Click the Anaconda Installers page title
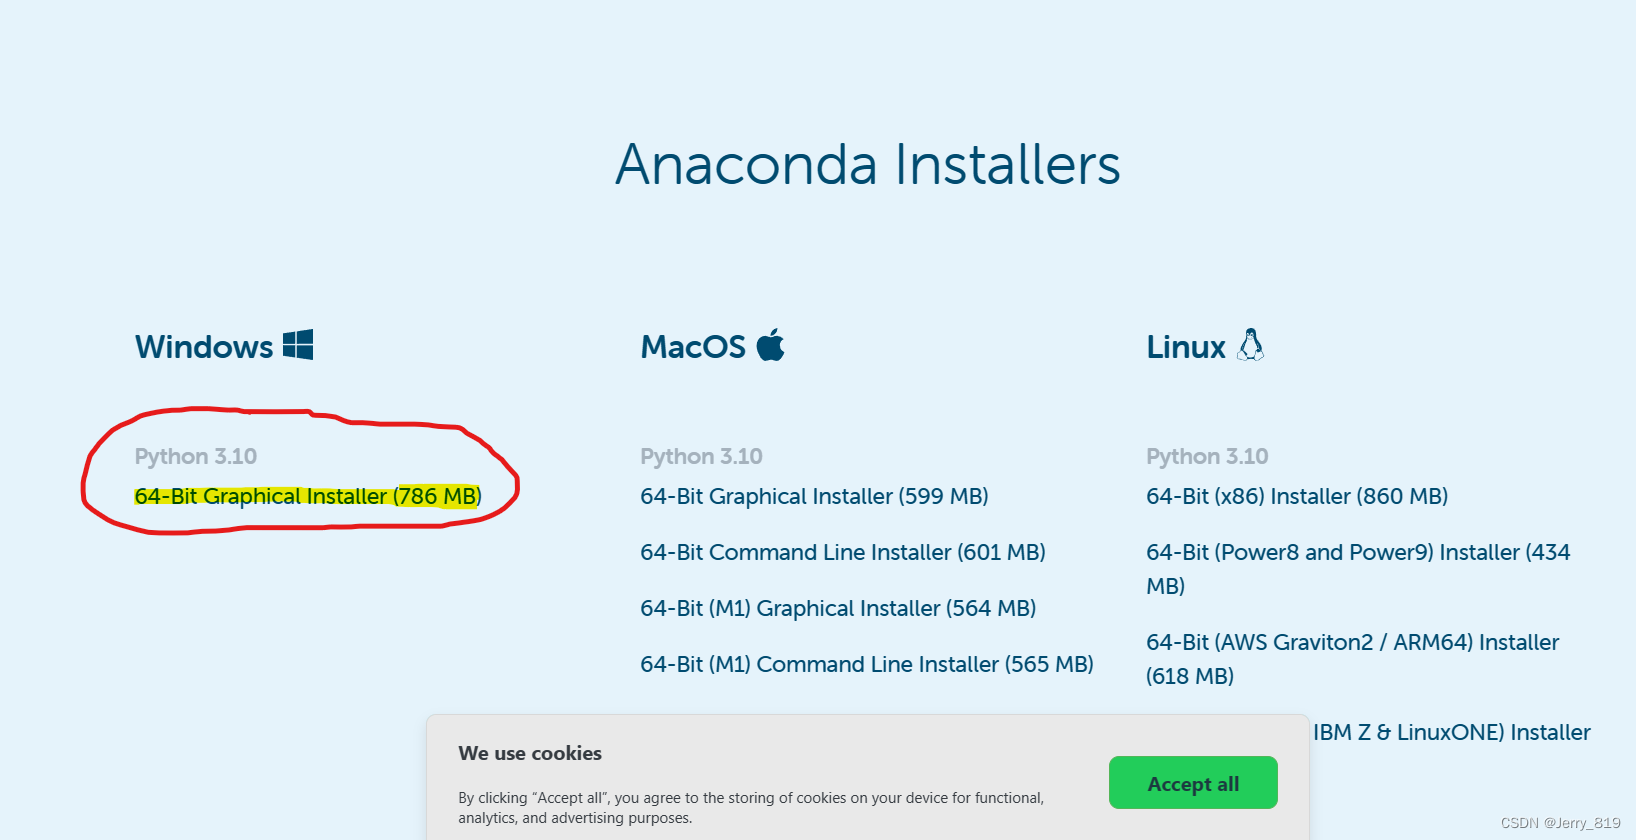This screenshot has width=1636, height=840. pyautogui.click(x=867, y=165)
